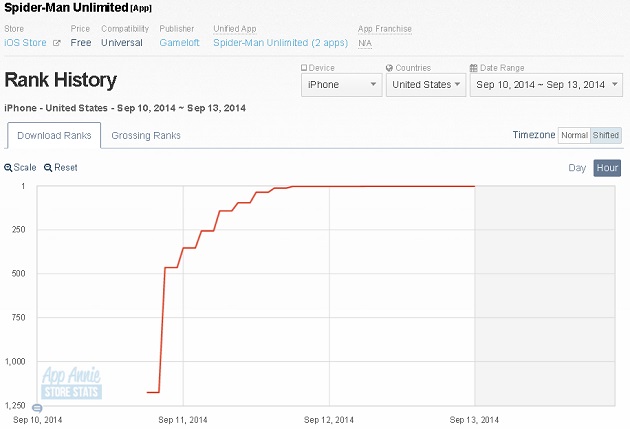Click the 1,000 rank axis value
Screen dimensions: 630x429
(x=15, y=362)
